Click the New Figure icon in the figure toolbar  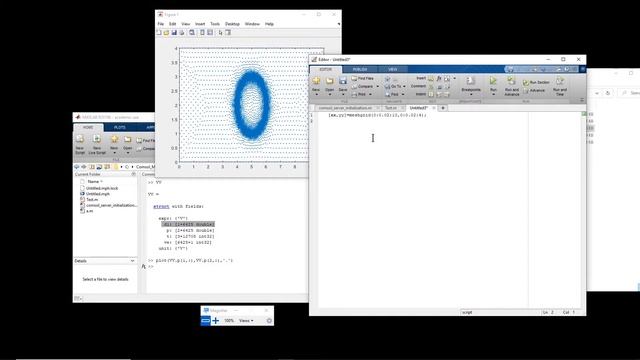[159, 33]
